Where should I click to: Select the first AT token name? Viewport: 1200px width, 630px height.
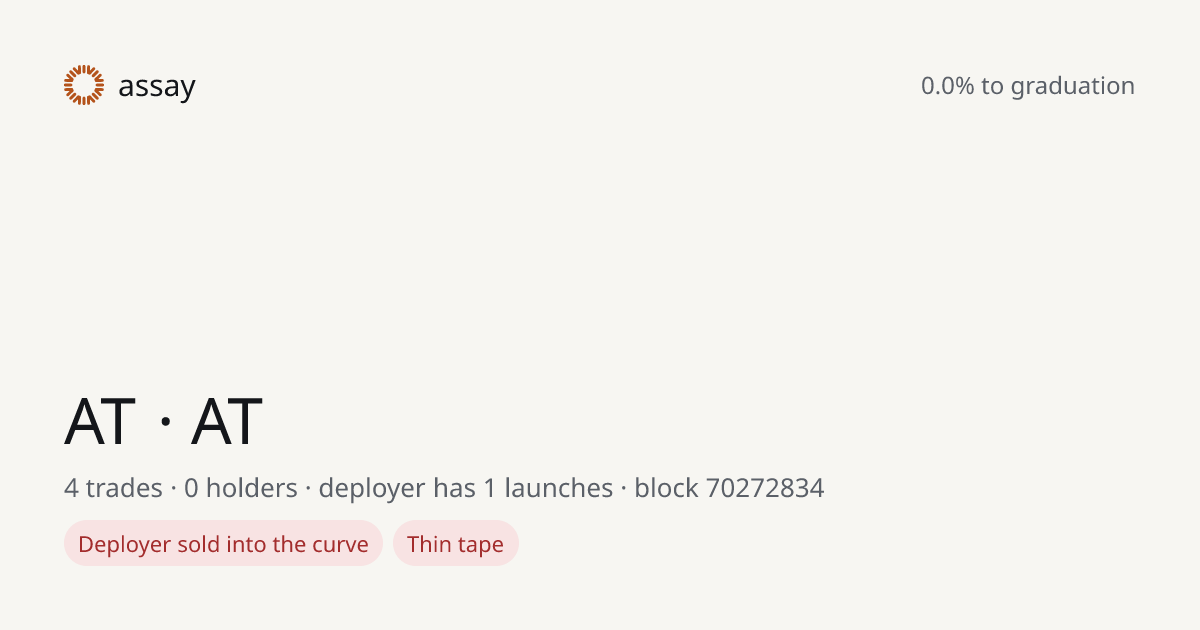[x=100, y=421]
